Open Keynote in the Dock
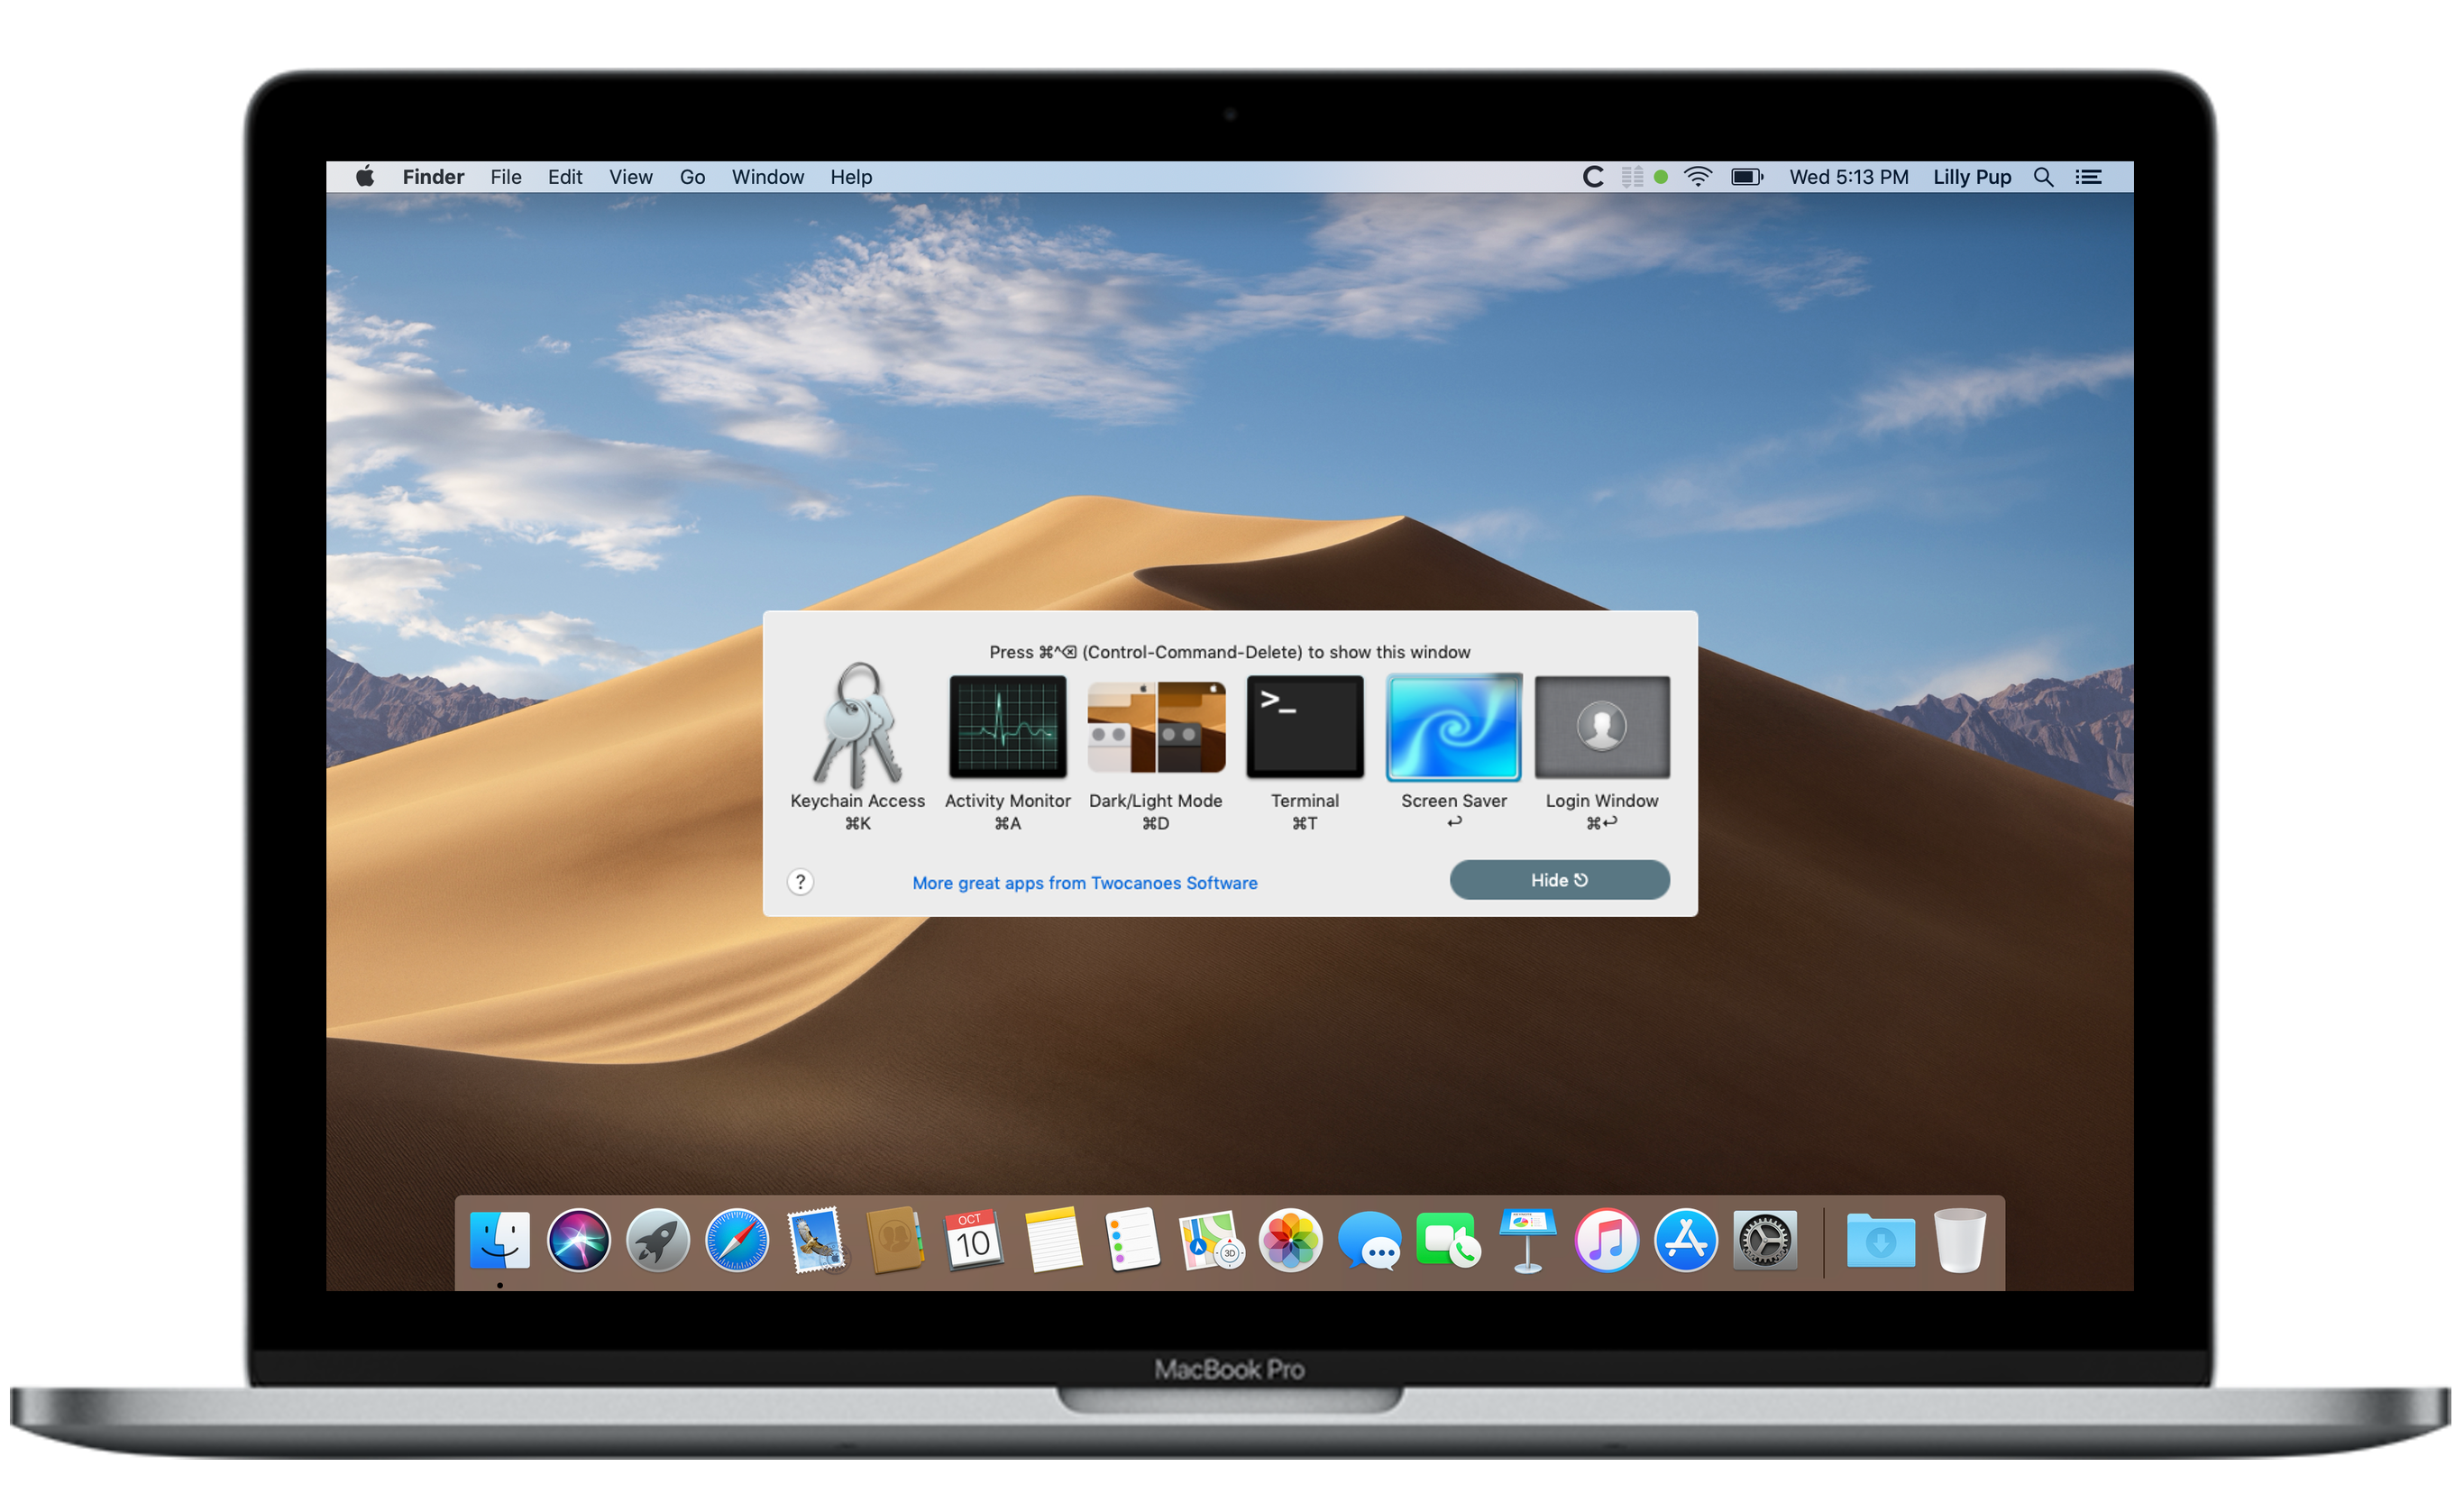This screenshot has width=2464, height=1494. pos(1527,1240)
